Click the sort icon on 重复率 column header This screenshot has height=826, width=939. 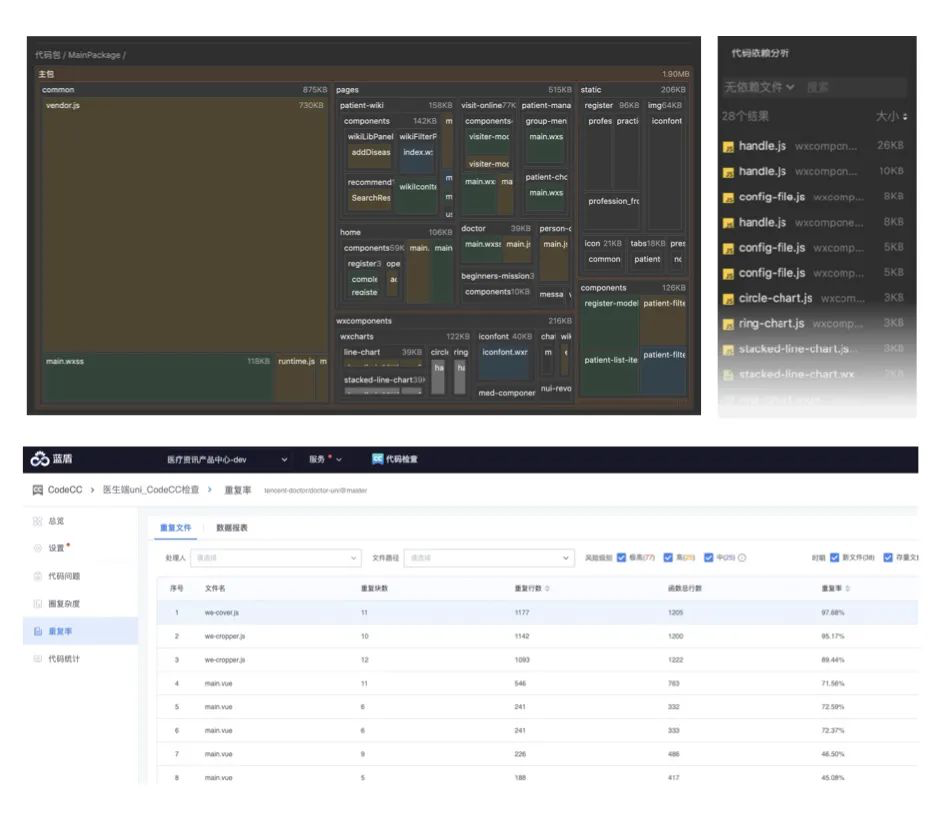click(847, 588)
